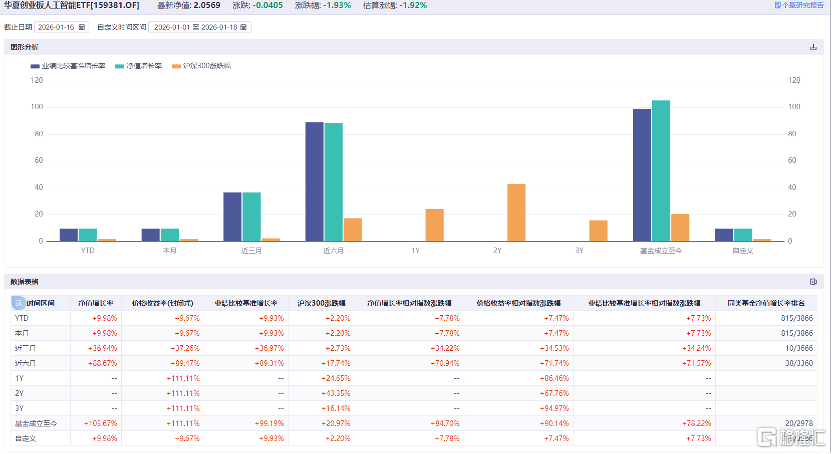Click the +99.19% benchmark cell

tap(270, 423)
